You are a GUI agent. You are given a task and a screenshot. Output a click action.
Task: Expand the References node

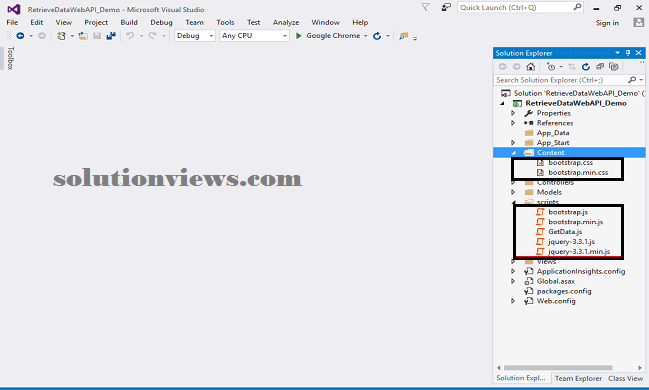coord(513,123)
